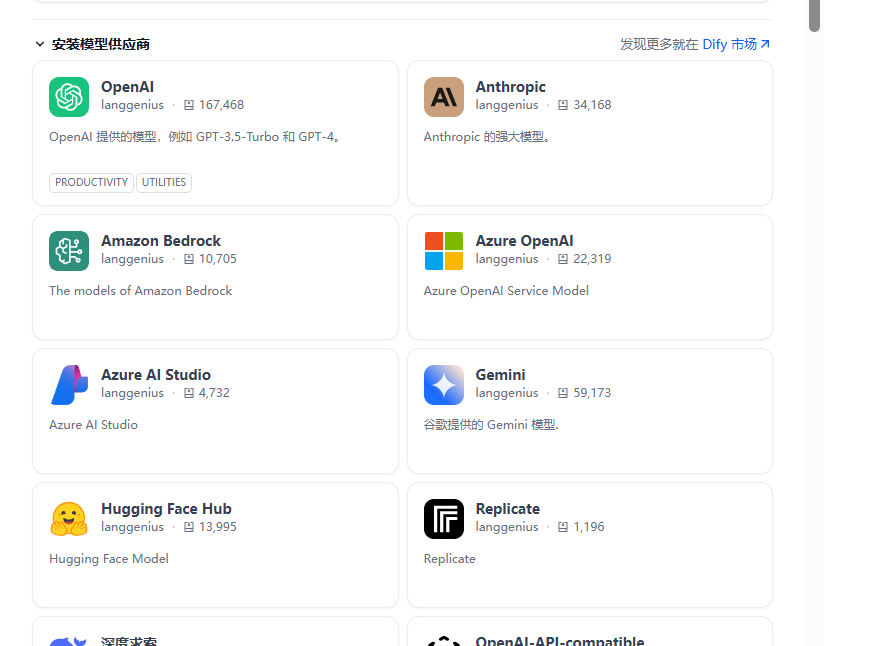Open the Anthropic provider title
893x646 pixels.
[x=511, y=87]
